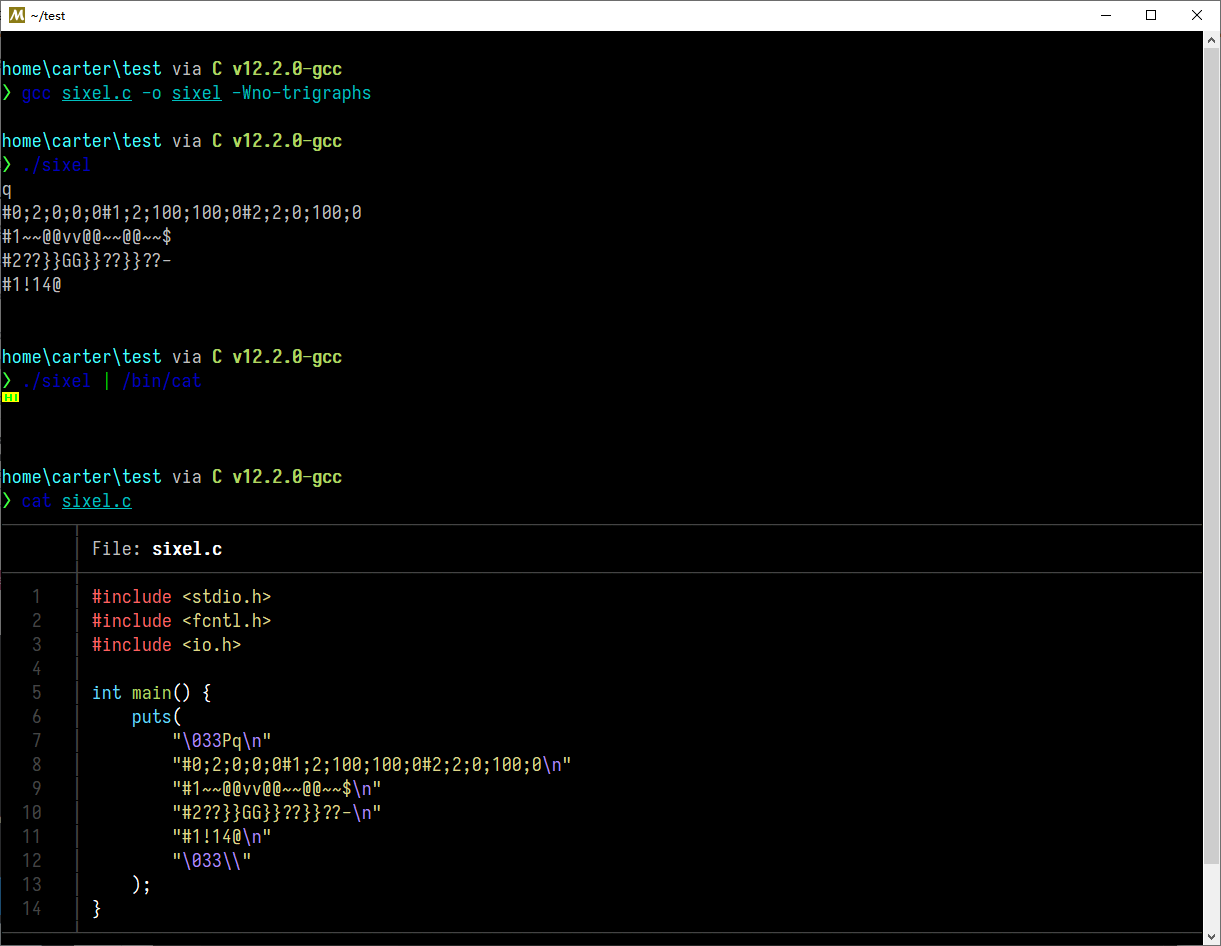Click the small sixel graphic rendered by ./sixel

point(10,396)
